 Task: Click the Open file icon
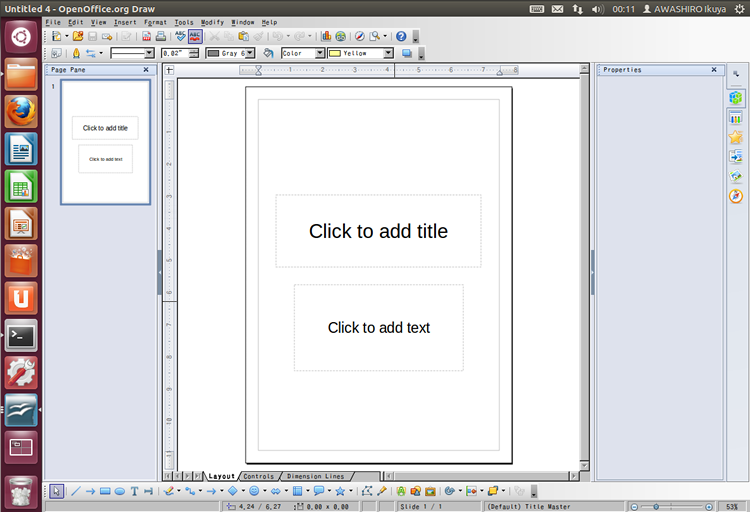pos(78,36)
